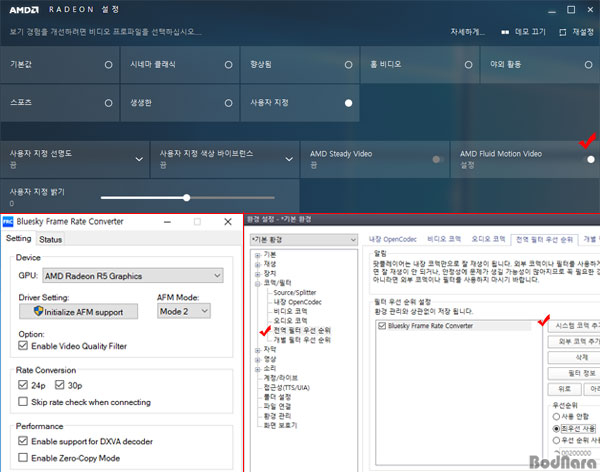Open the GPU dropdown showing AMD Radeon R5

(133, 276)
